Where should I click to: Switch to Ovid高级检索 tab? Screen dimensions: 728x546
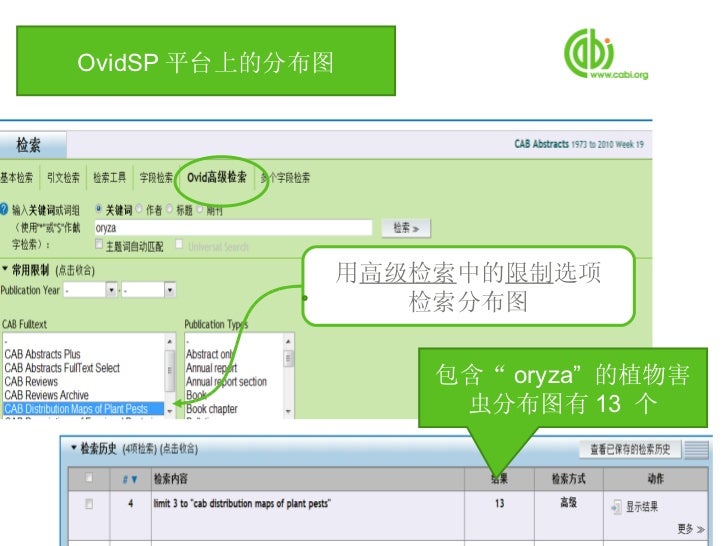click(x=217, y=177)
